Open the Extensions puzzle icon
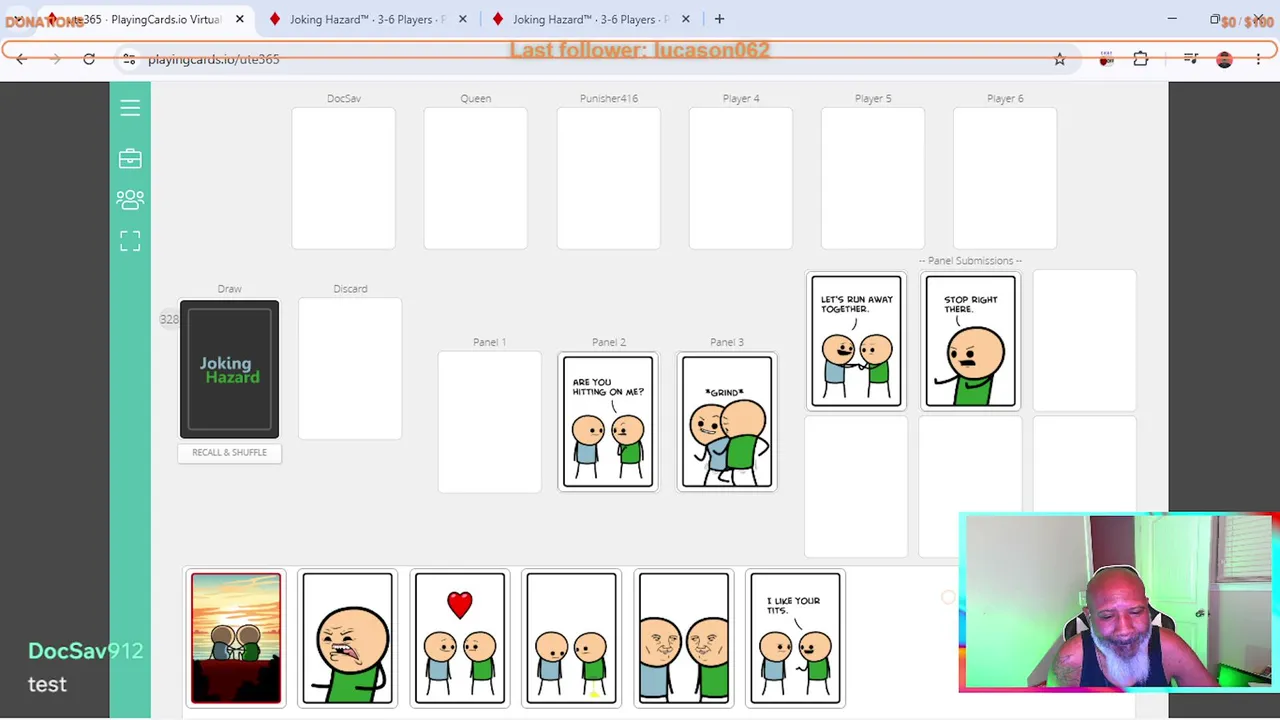 coord(1141,59)
